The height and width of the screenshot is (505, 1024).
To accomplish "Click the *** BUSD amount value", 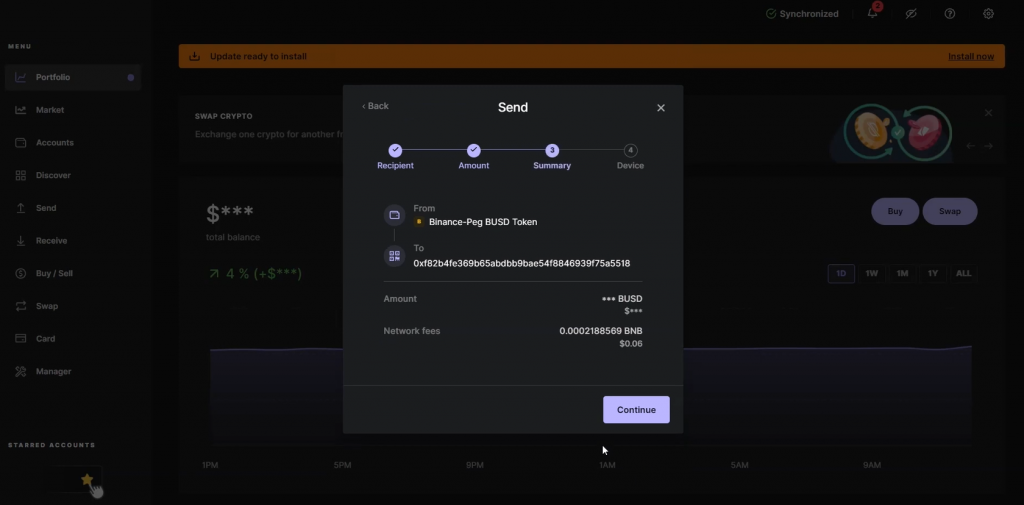I will (x=622, y=299).
